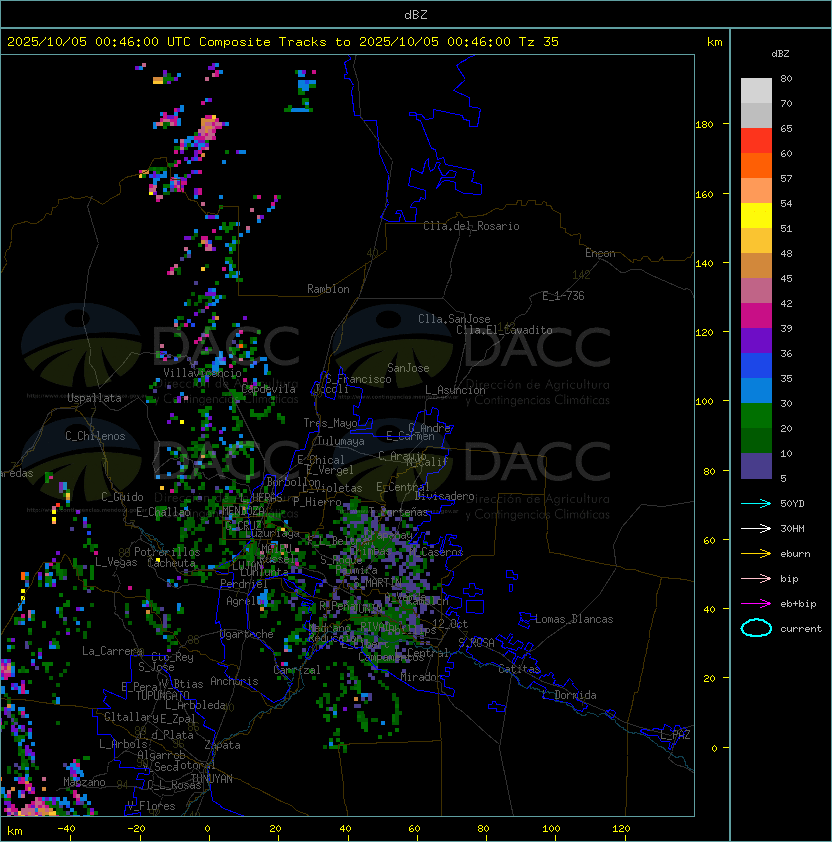Pick the gray 65–70 dBZ swatch
The image size is (832, 842).
coord(756,115)
